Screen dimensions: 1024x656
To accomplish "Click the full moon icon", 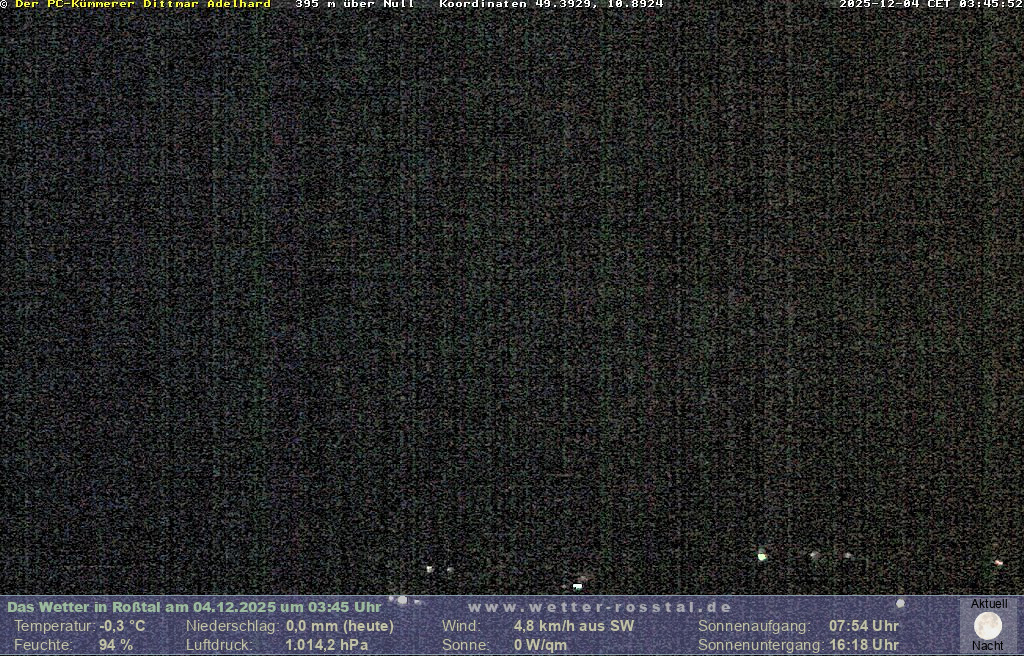I will [x=988, y=626].
